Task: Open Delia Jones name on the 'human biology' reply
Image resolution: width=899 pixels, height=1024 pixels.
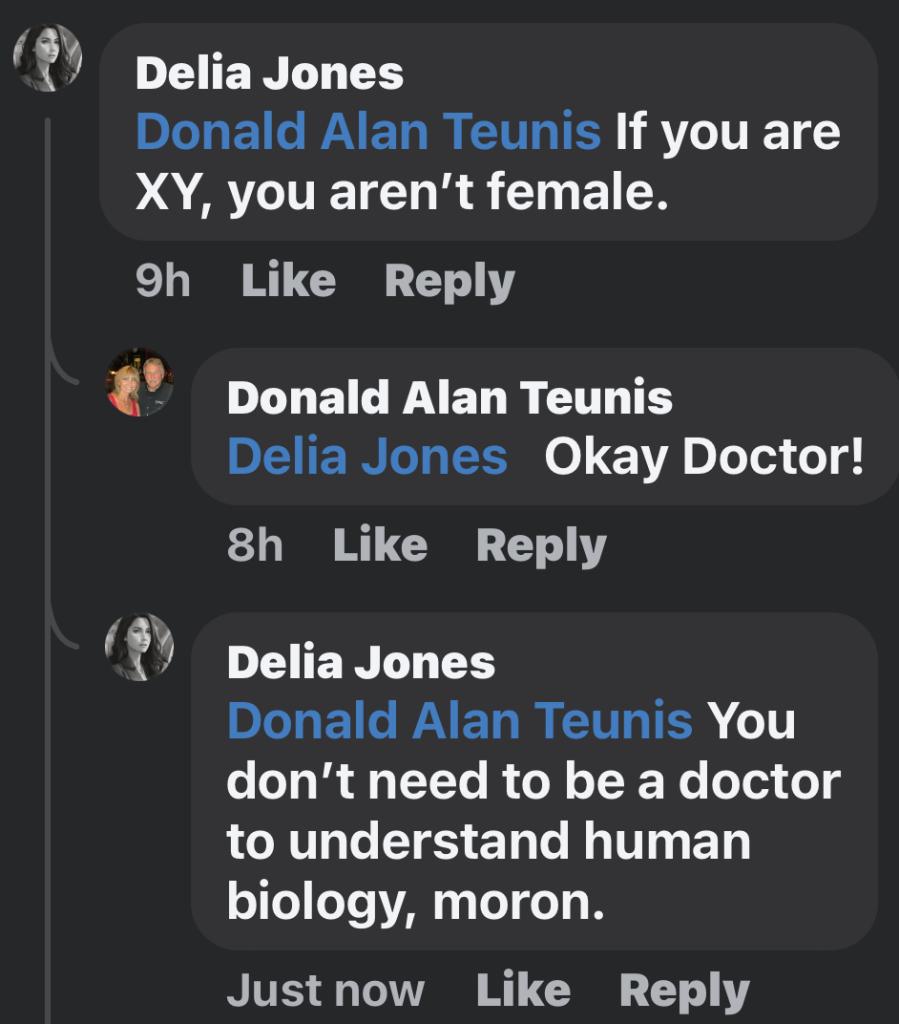Action: (361, 662)
